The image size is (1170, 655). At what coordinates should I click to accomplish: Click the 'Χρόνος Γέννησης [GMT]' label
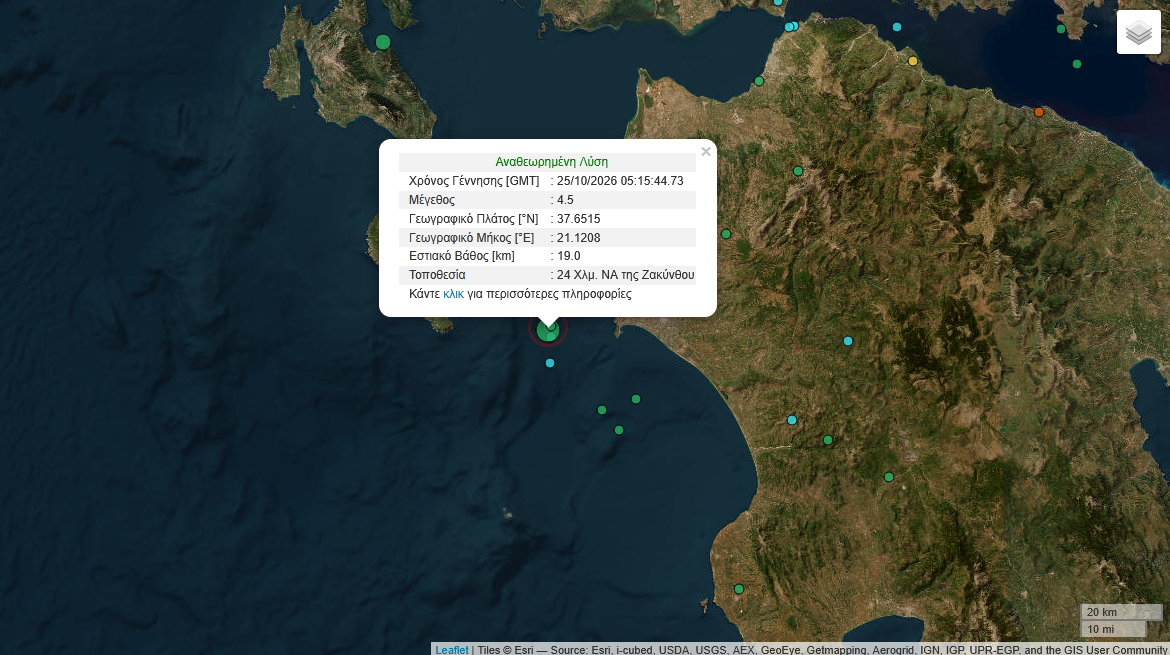tap(474, 181)
